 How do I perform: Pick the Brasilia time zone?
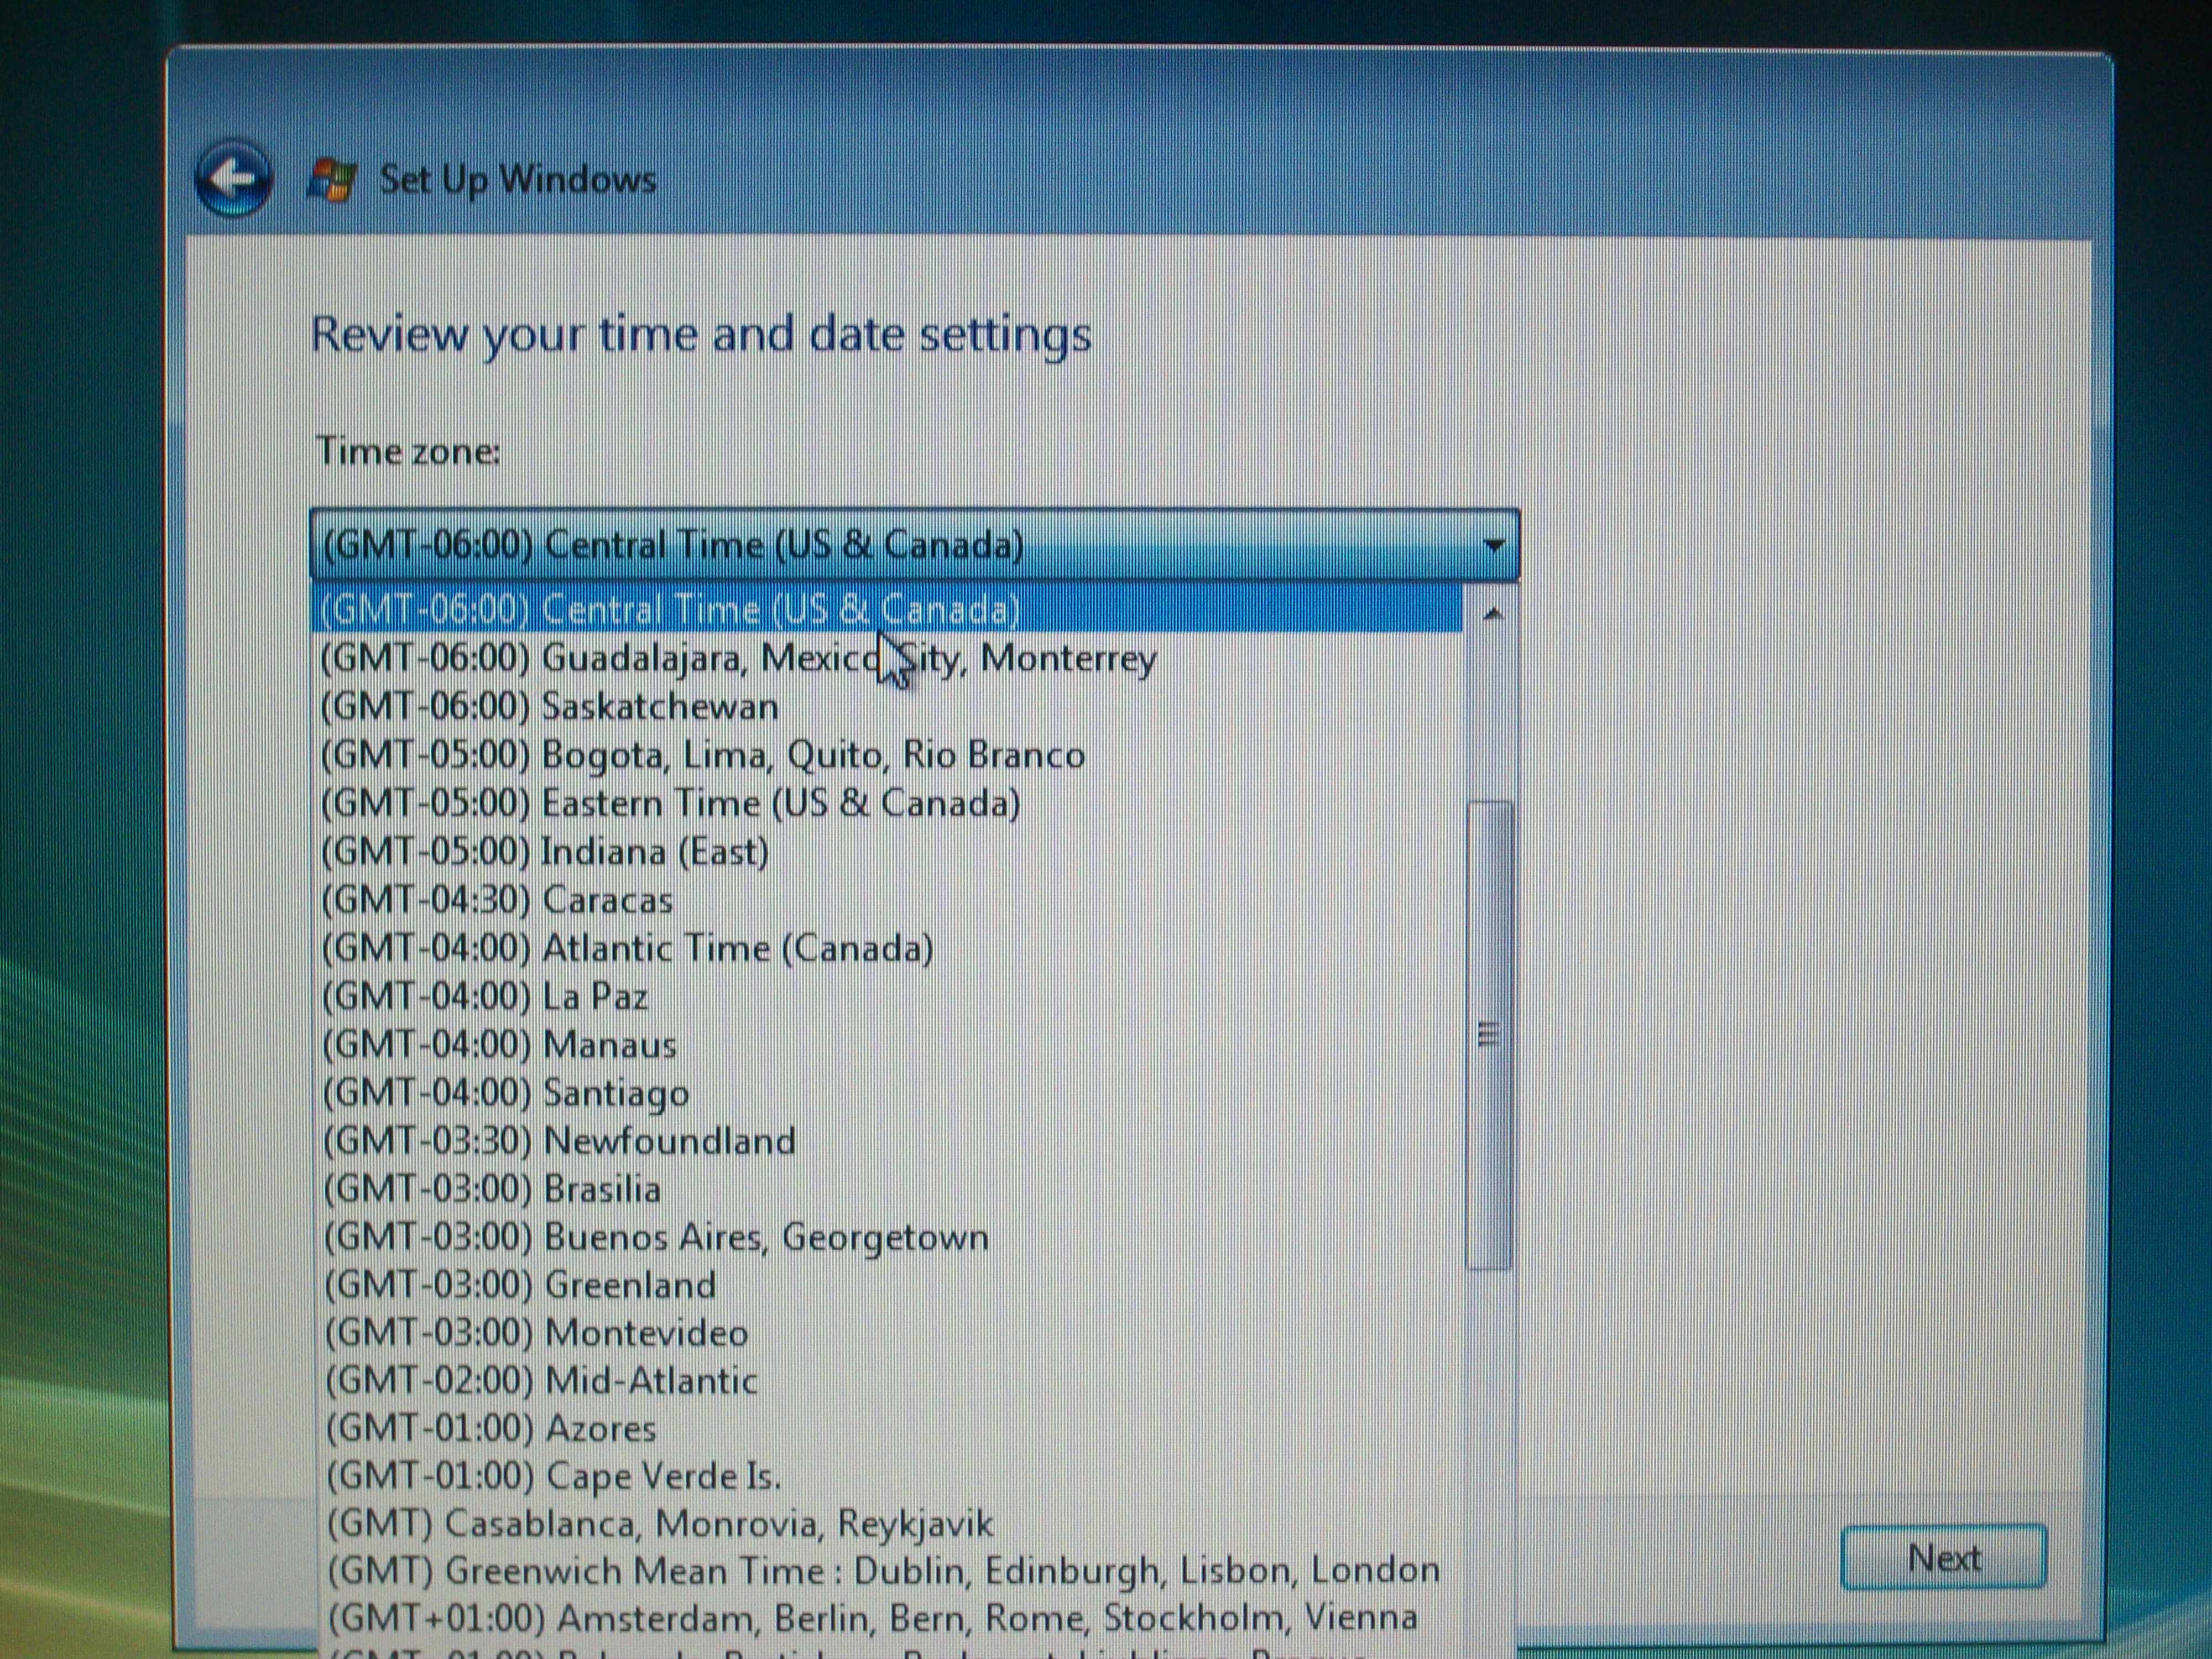point(888,1189)
